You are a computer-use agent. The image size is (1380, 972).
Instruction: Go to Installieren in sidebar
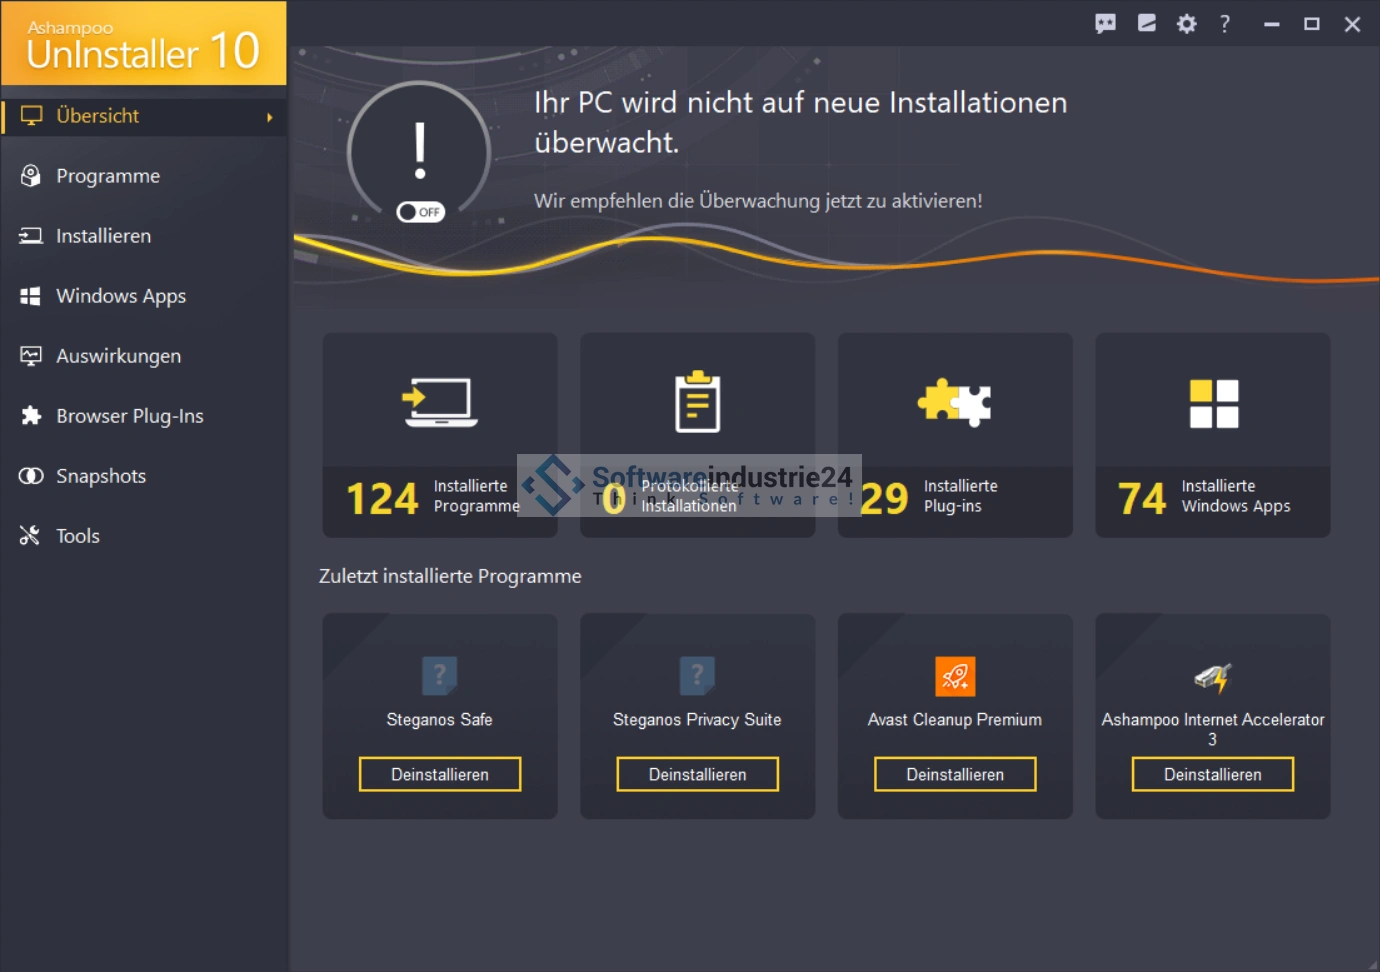pyautogui.click(x=103, y=236)
